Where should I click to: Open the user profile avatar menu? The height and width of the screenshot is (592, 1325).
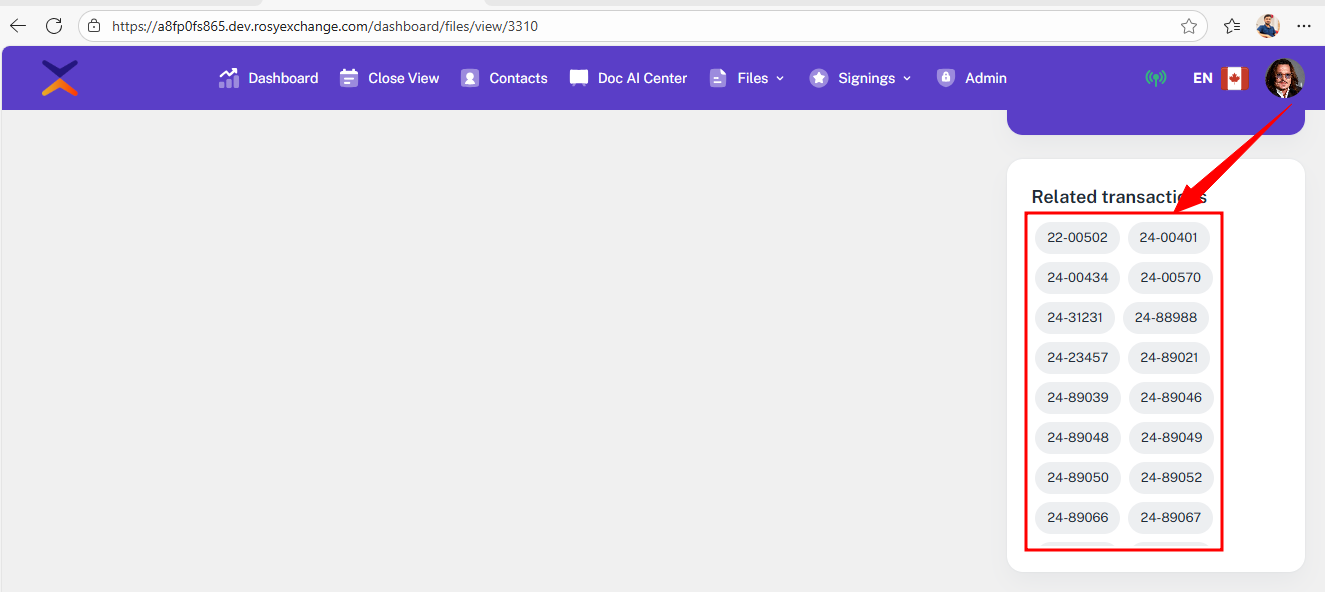click(1284, 78)
